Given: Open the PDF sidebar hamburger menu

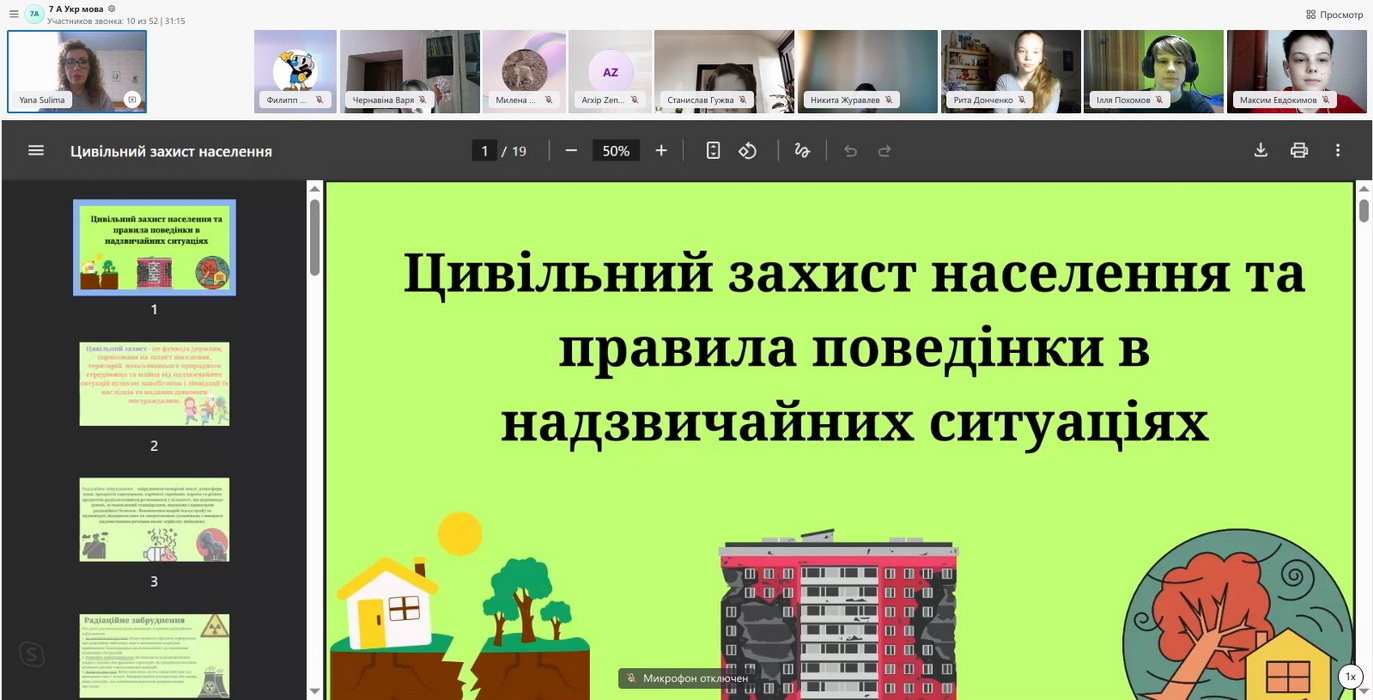Looking at the screenshot, I should (36, 151).
